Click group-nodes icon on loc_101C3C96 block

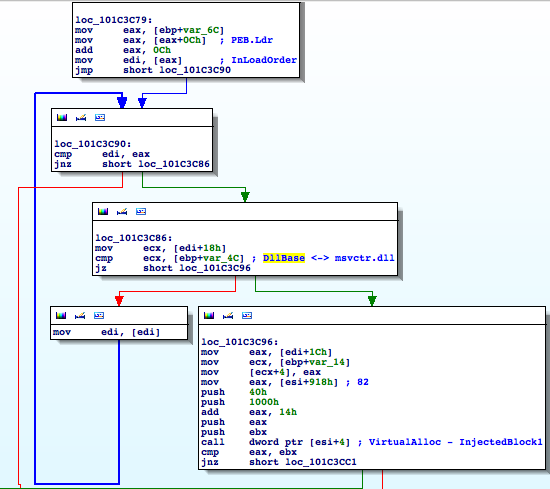tap(247, 316)
